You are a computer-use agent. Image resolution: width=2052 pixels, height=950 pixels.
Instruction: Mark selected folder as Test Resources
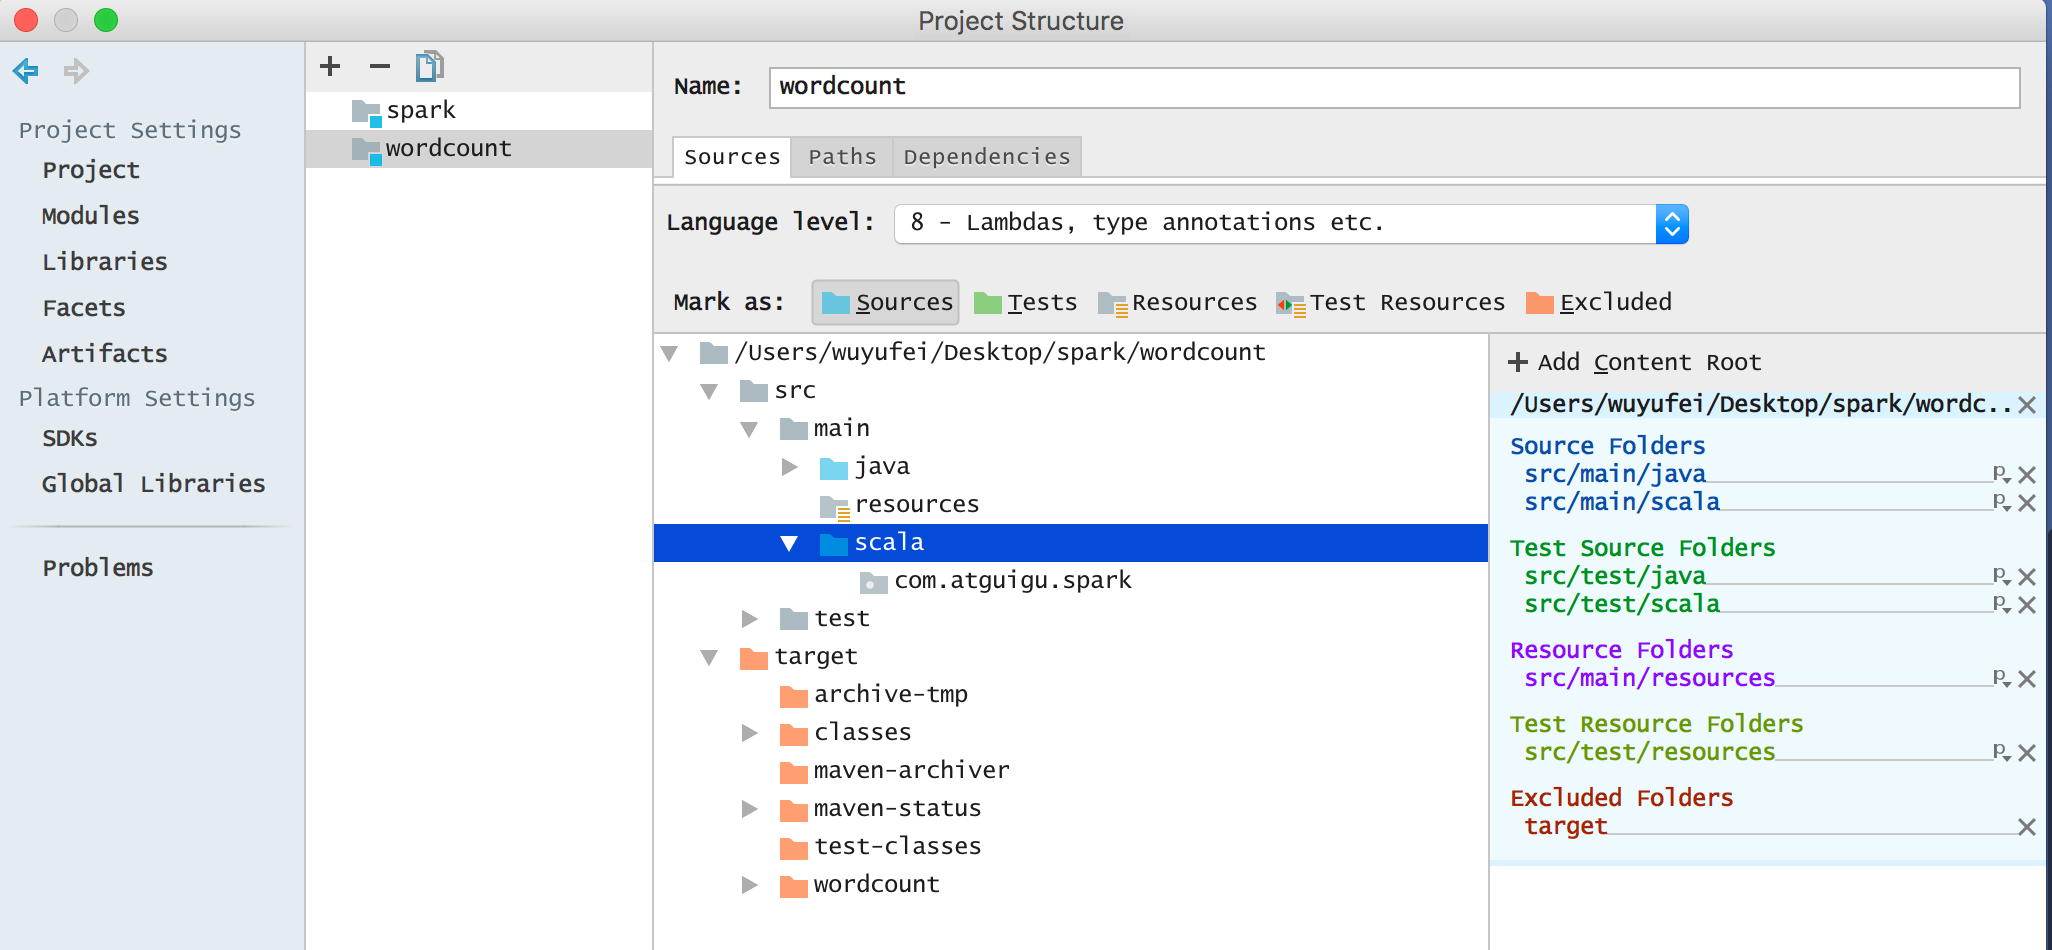(x=1390, y=302)
